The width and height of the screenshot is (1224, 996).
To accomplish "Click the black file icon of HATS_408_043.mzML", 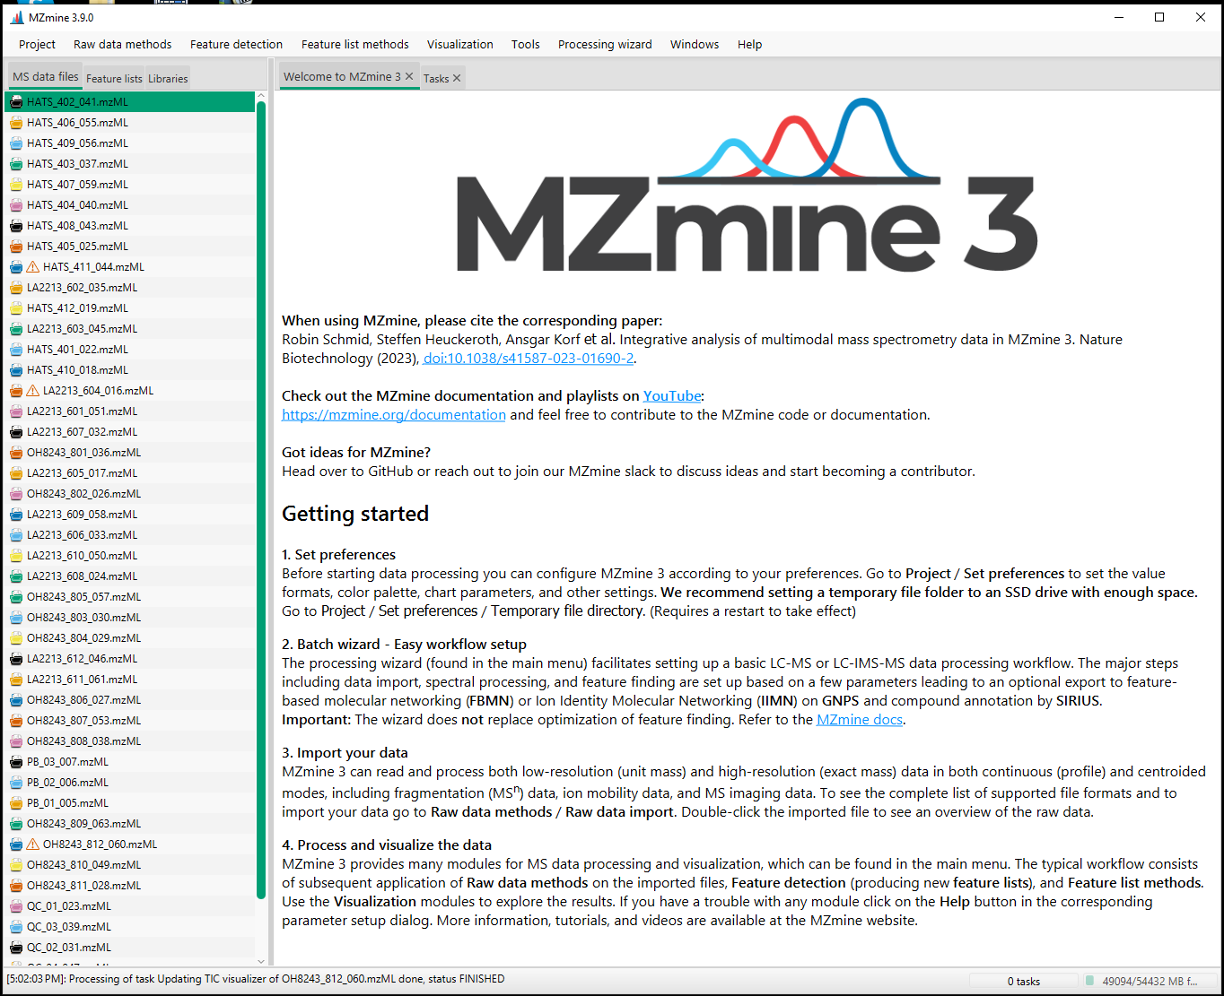I will 16,226.
